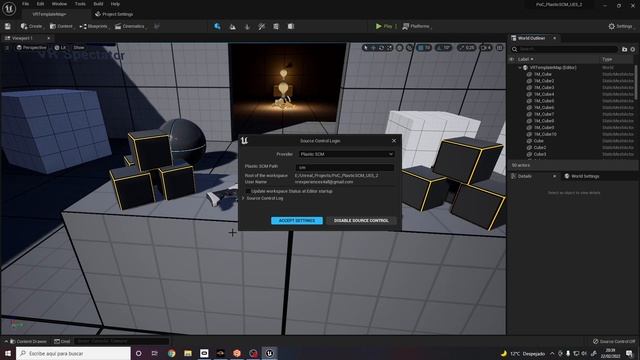The height and width of the screenshot is (360, 640).
Task: Open the World Outliner settings gear
Action: (633, 49)
